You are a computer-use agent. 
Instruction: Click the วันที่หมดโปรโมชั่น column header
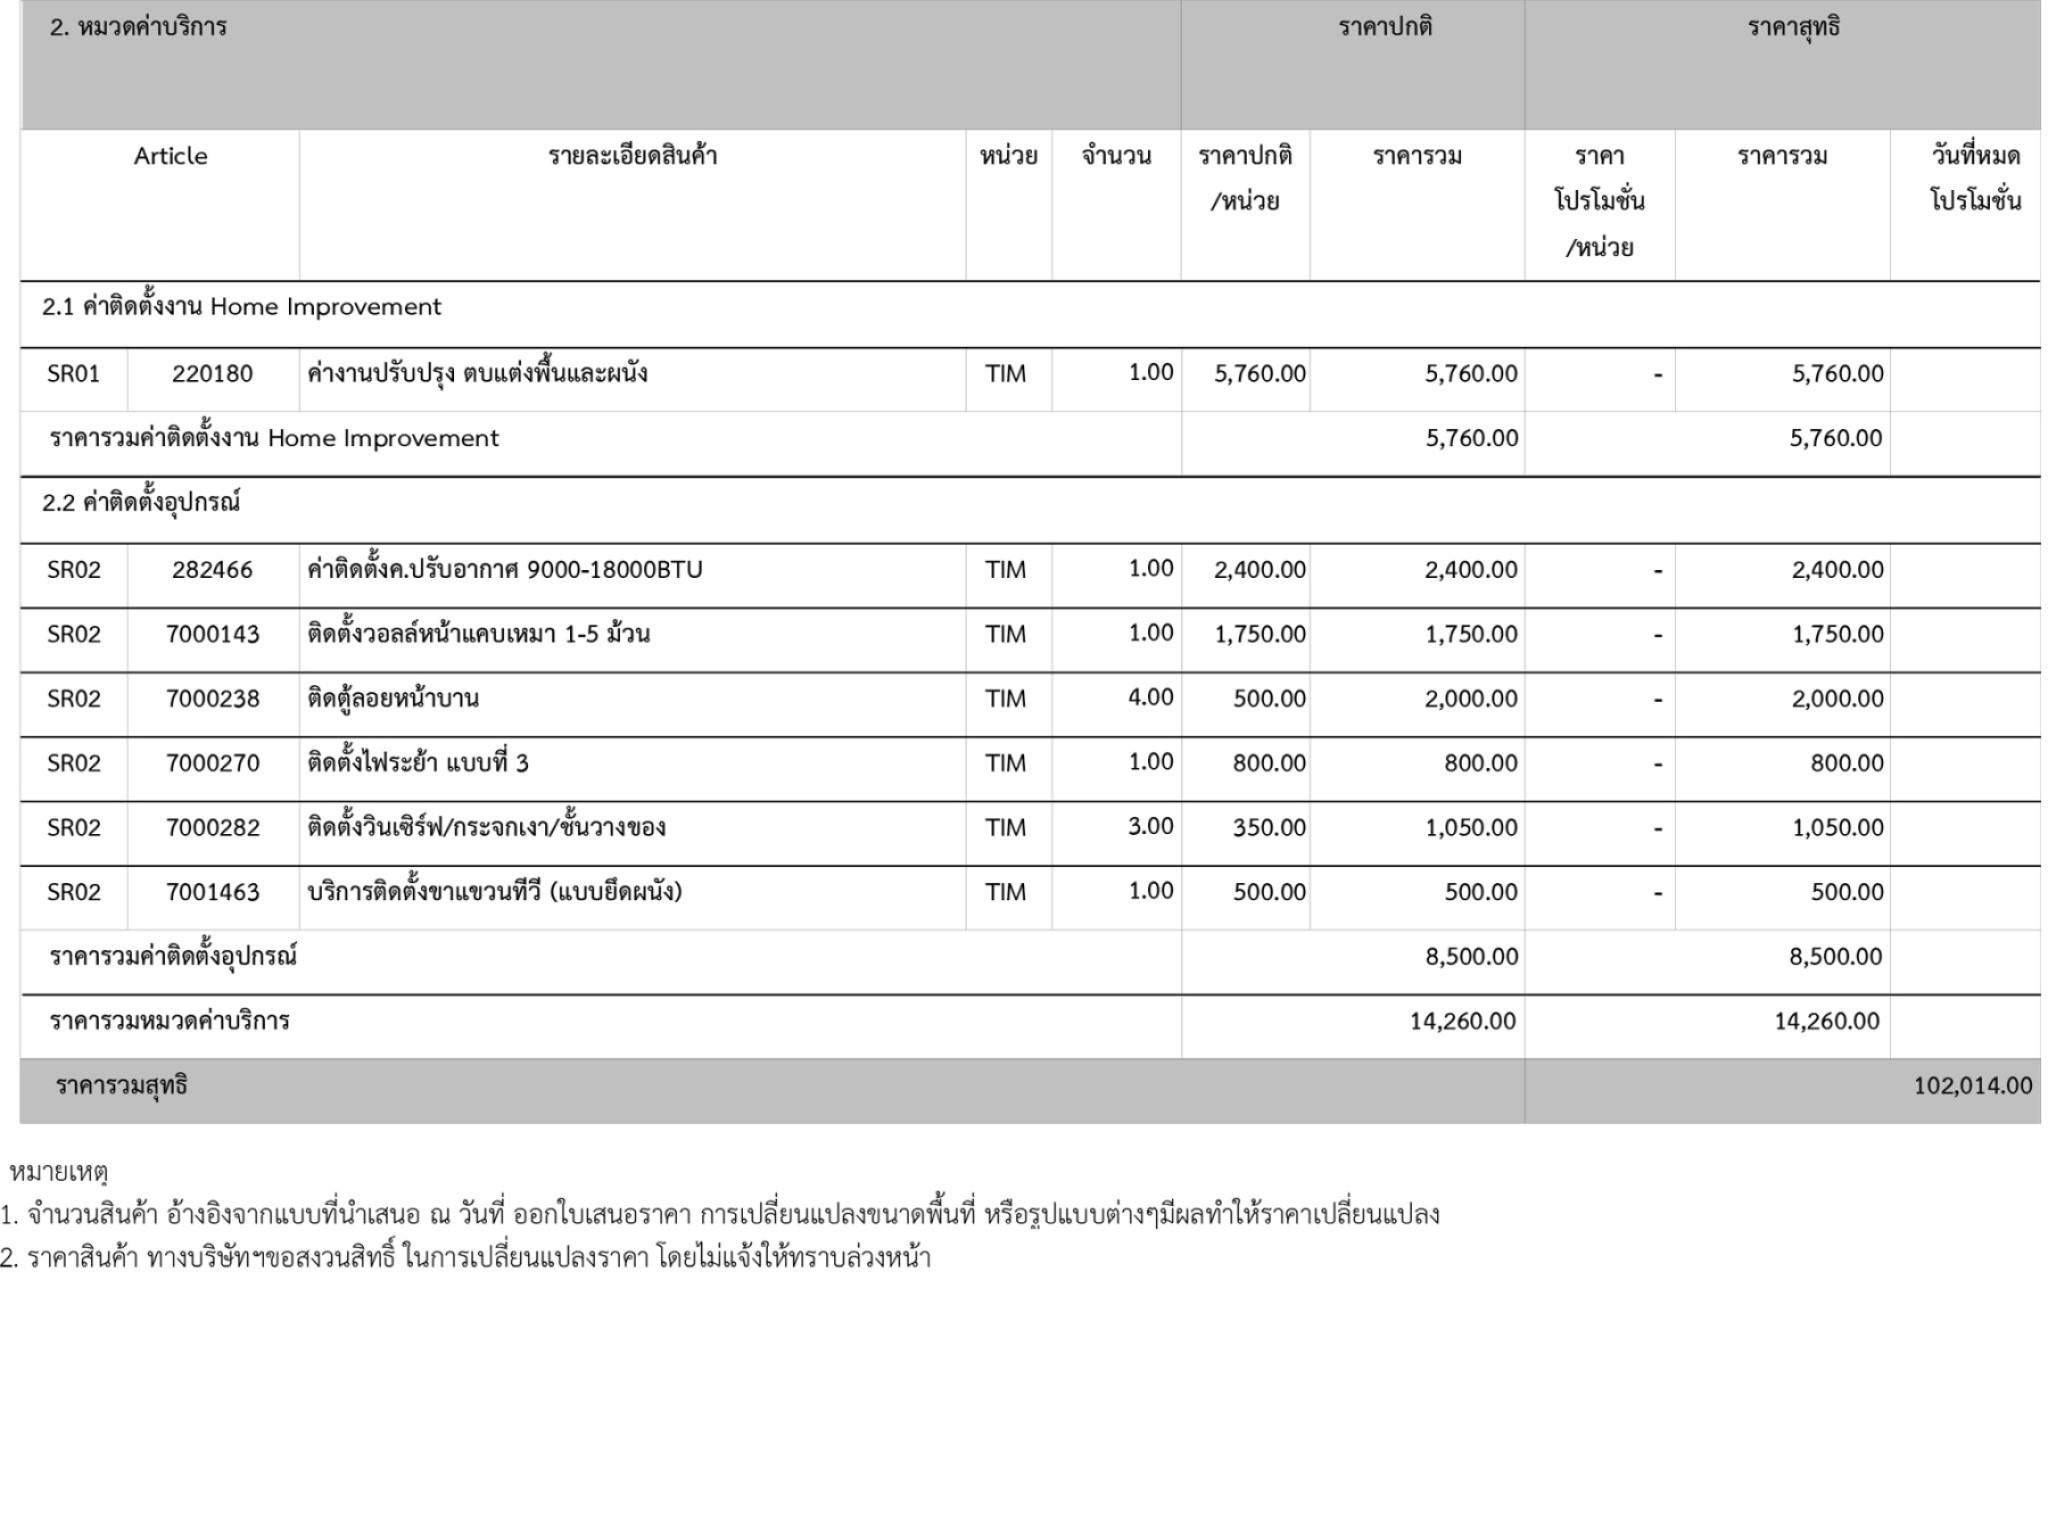[1974, 178]
